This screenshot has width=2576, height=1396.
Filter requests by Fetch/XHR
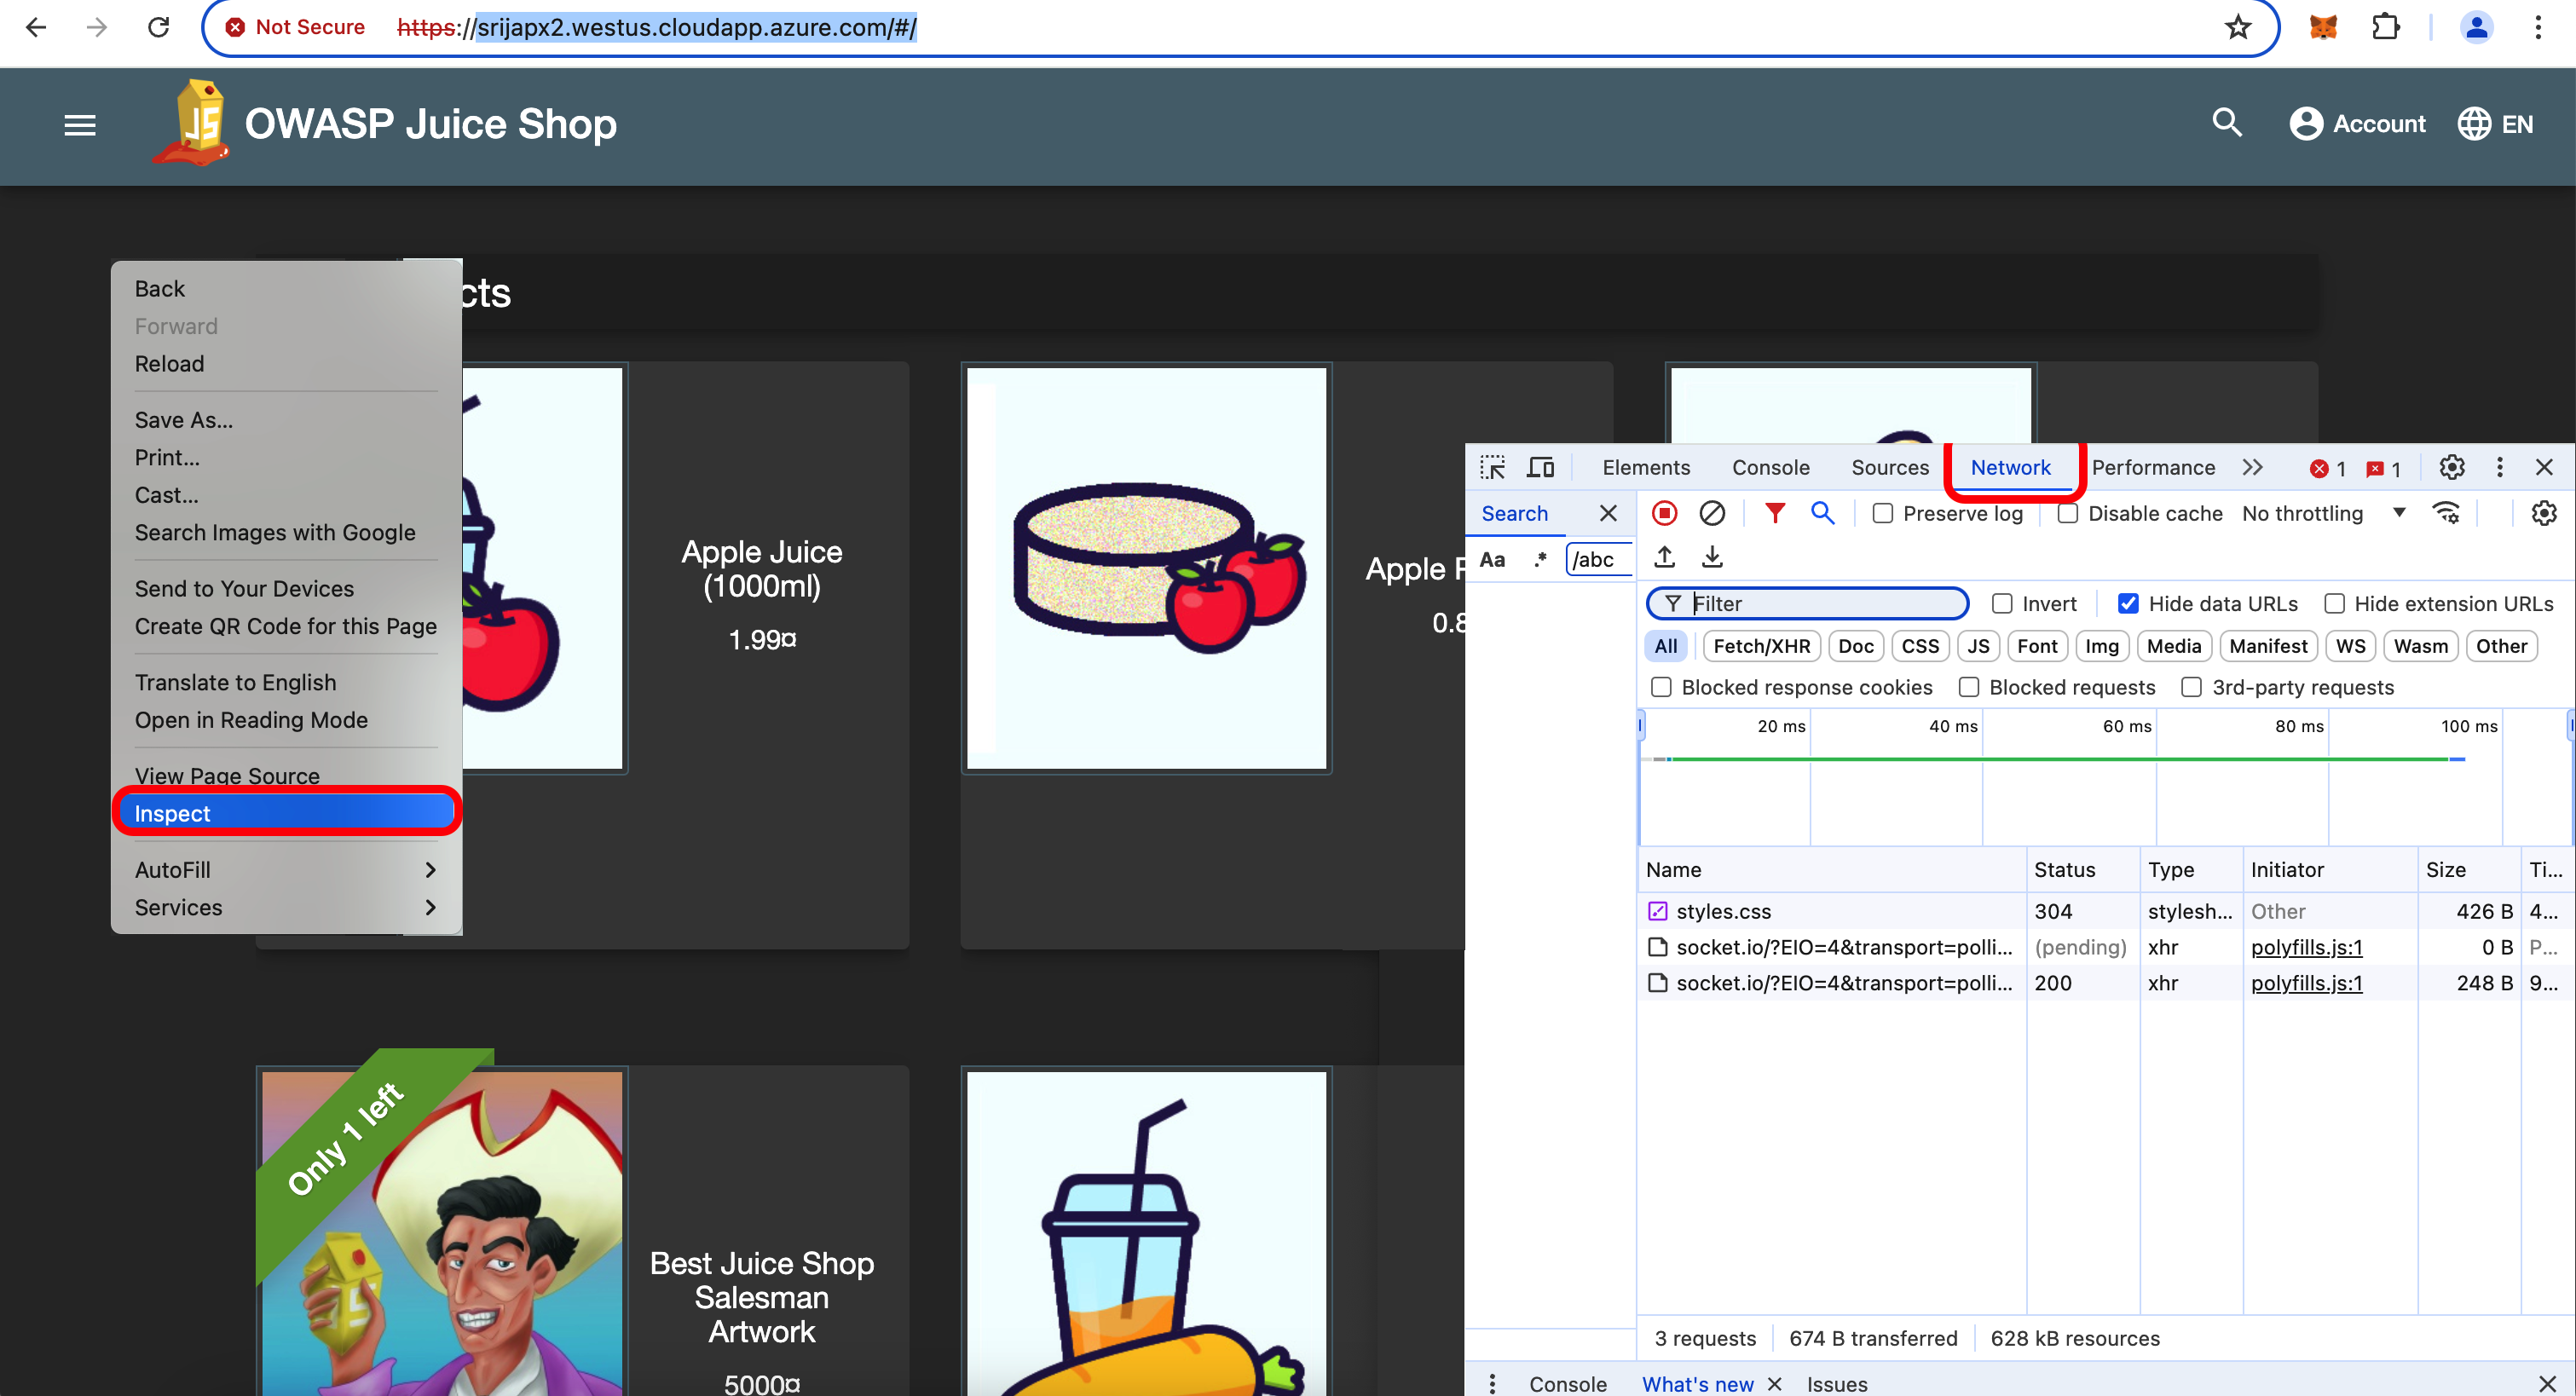(x=1761, y=646)
